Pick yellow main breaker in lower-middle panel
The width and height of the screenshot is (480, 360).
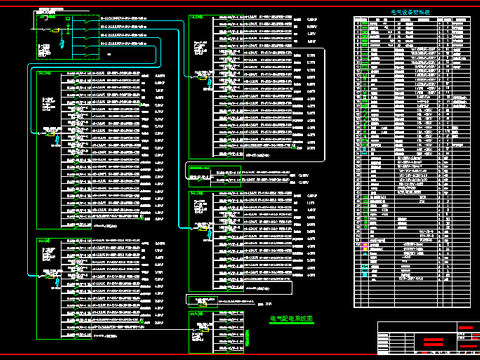(203, 229)
